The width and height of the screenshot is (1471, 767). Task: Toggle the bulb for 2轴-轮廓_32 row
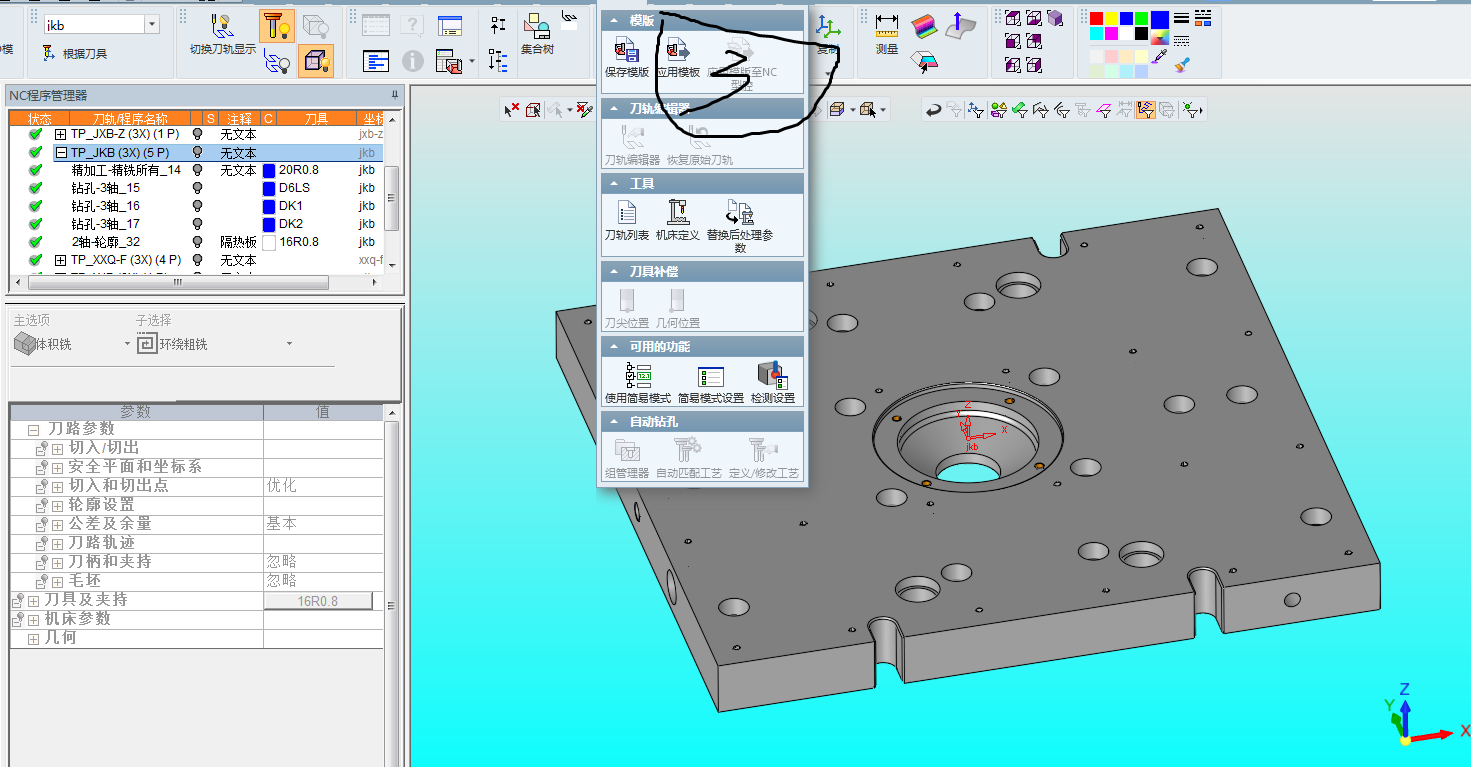click(x=197, y=242)
